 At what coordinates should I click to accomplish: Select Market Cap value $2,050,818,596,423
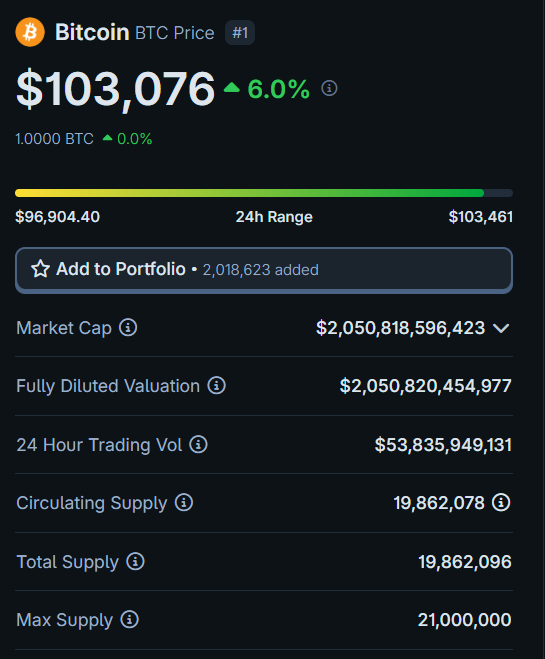[x=400, y=328]
